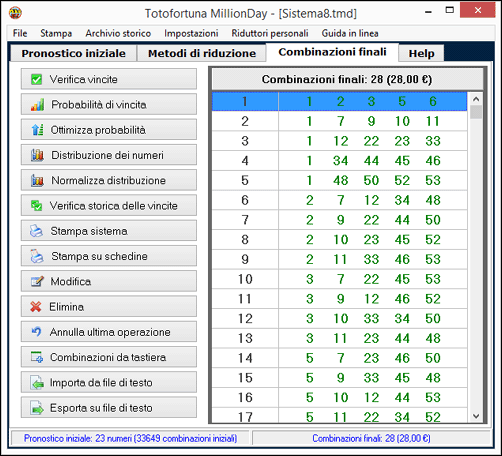Image resolution: width=502 pixels, height=456 pixels.
Task: Select combination row 8 (2 10 23 45 52)
Action: tap(339, 239)
